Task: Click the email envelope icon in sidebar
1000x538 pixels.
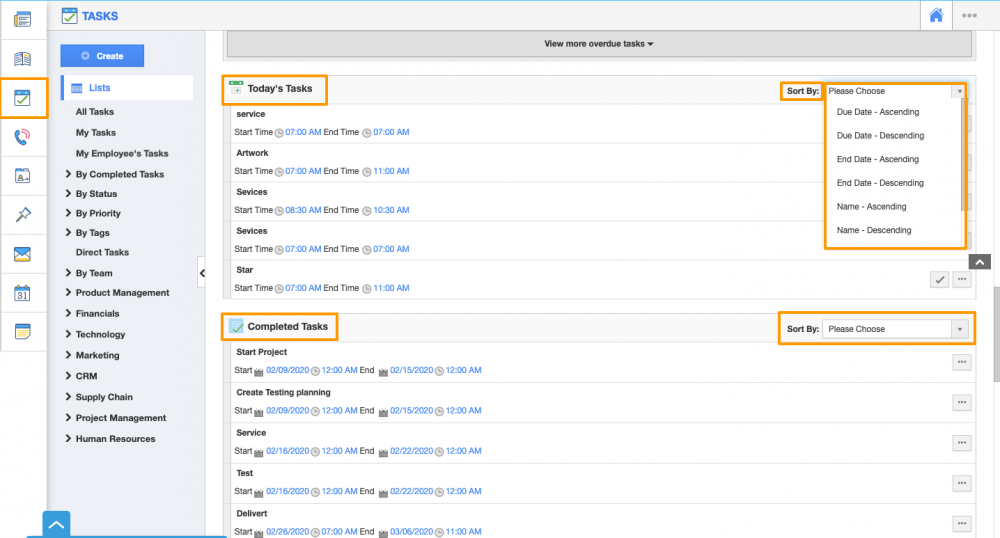Action: [x=23, y=254]
